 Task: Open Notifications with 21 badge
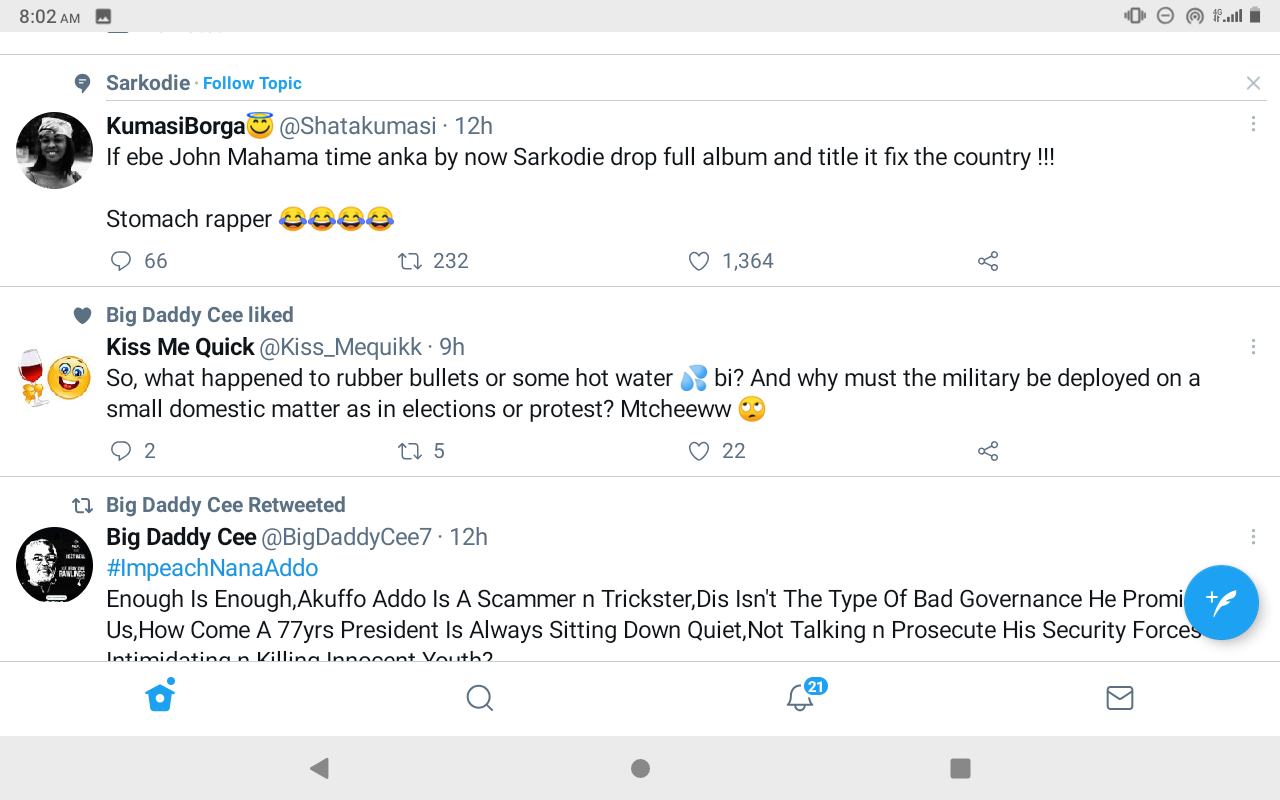pos(800,697)
